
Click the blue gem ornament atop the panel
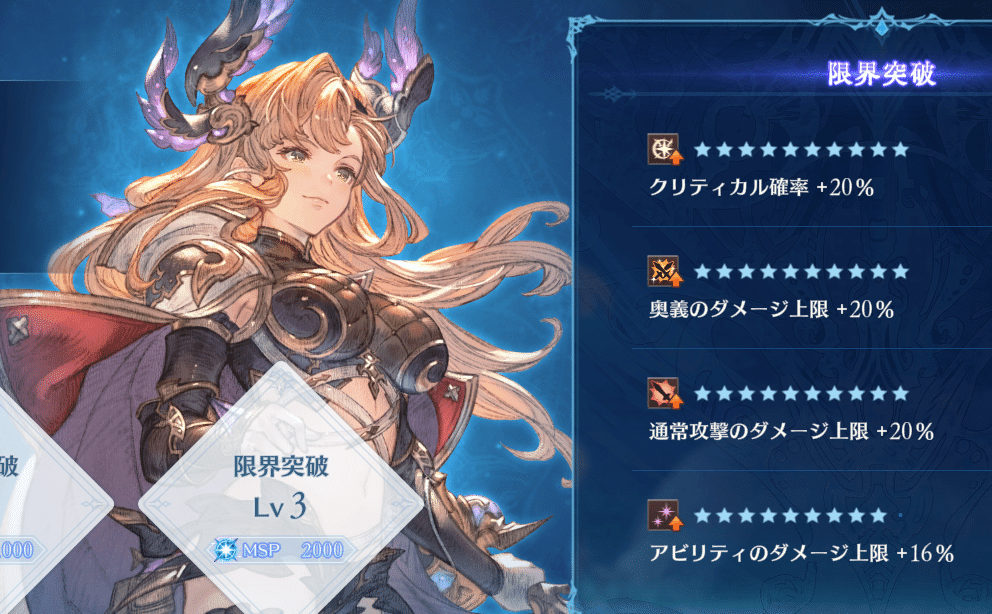point(881,25)
